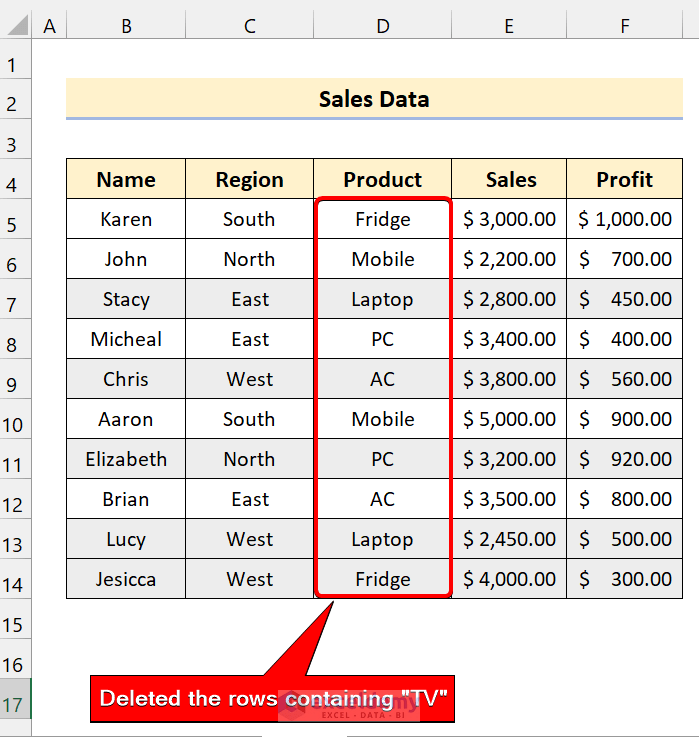Select the $ 3,800.00 sales cell
699x737 pixels.
(x=509, y=378)
